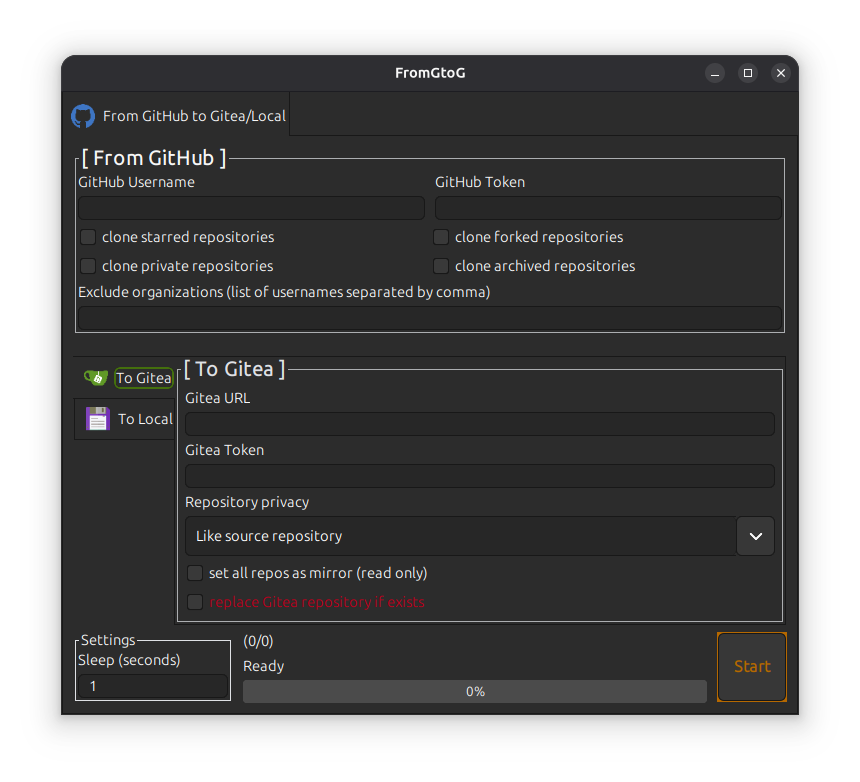Check set all repos as mirror

195,573
